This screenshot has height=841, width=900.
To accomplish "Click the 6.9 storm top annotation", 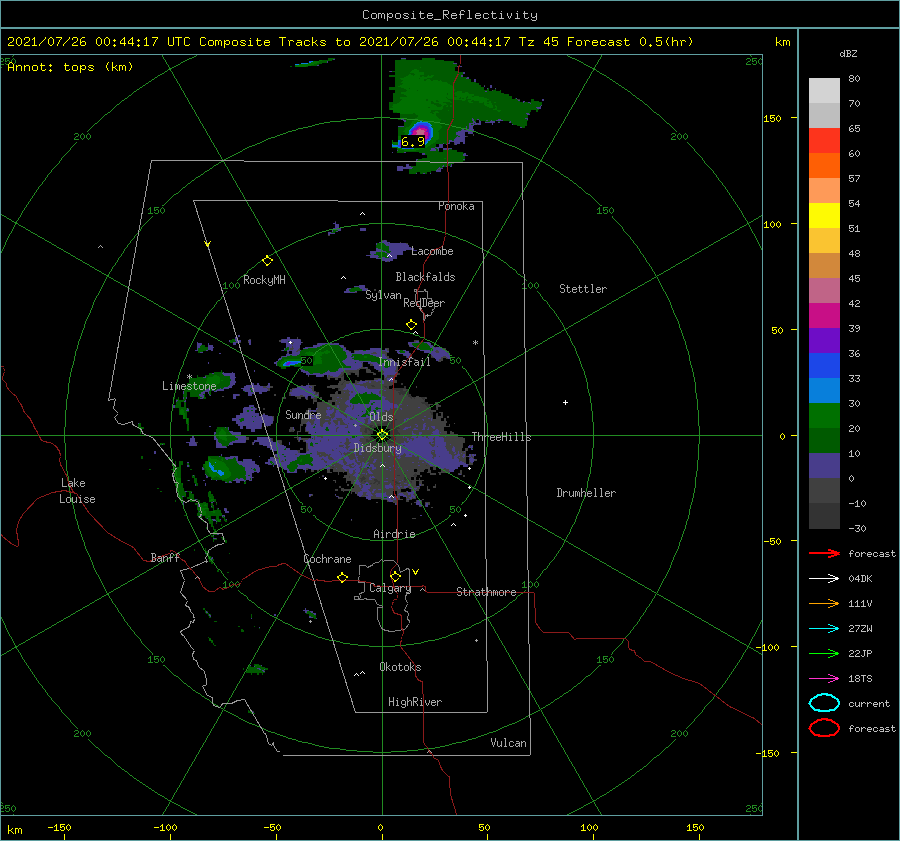I will coord(413,141).
